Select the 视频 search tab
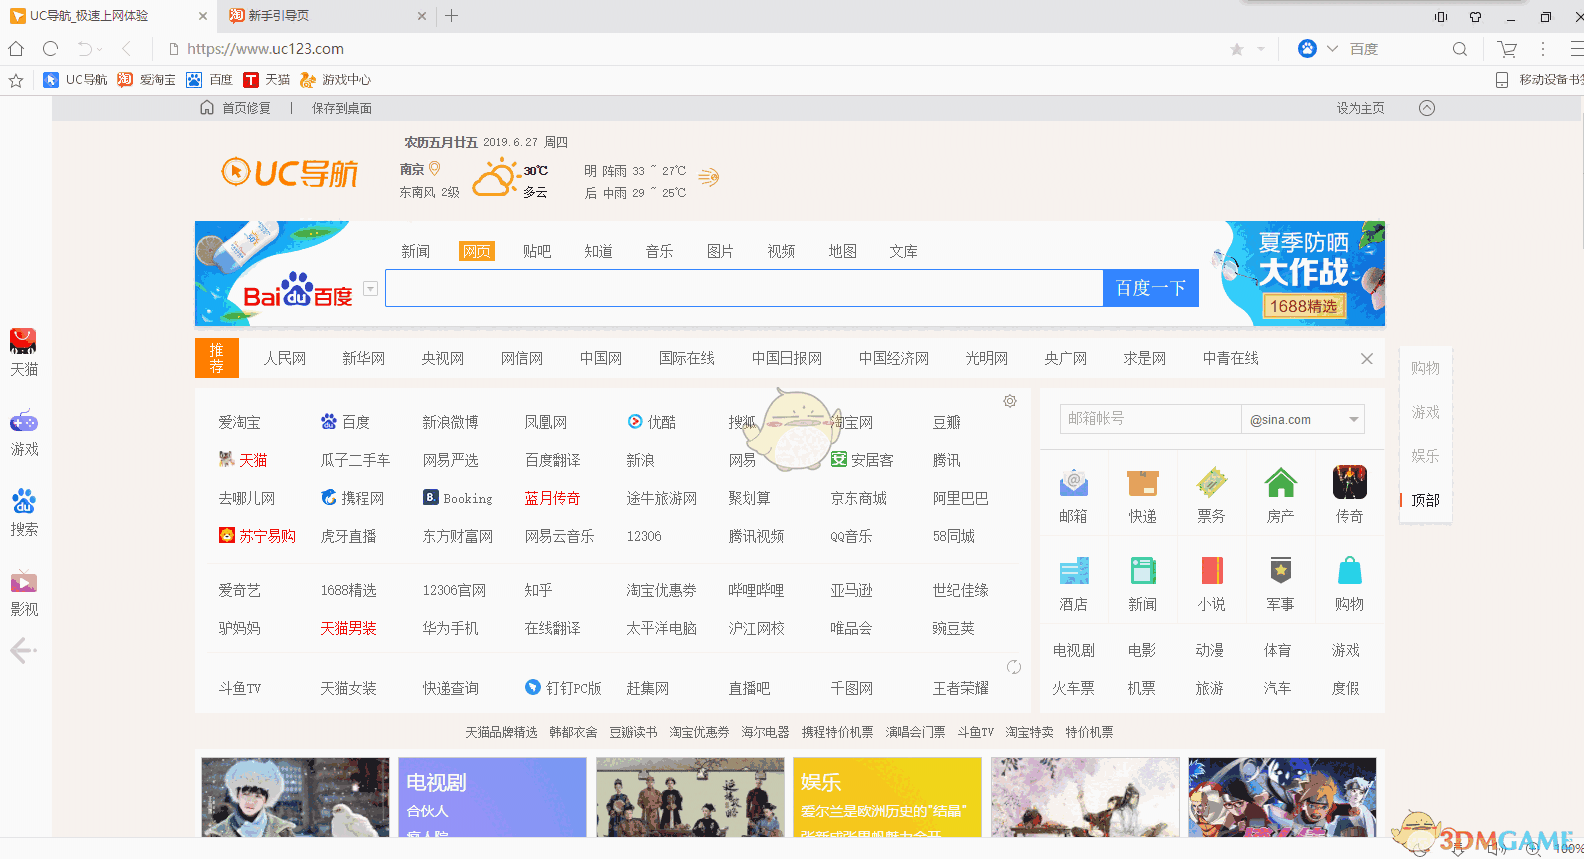Viewport: 1584px width, 859px height. point(781,251)
